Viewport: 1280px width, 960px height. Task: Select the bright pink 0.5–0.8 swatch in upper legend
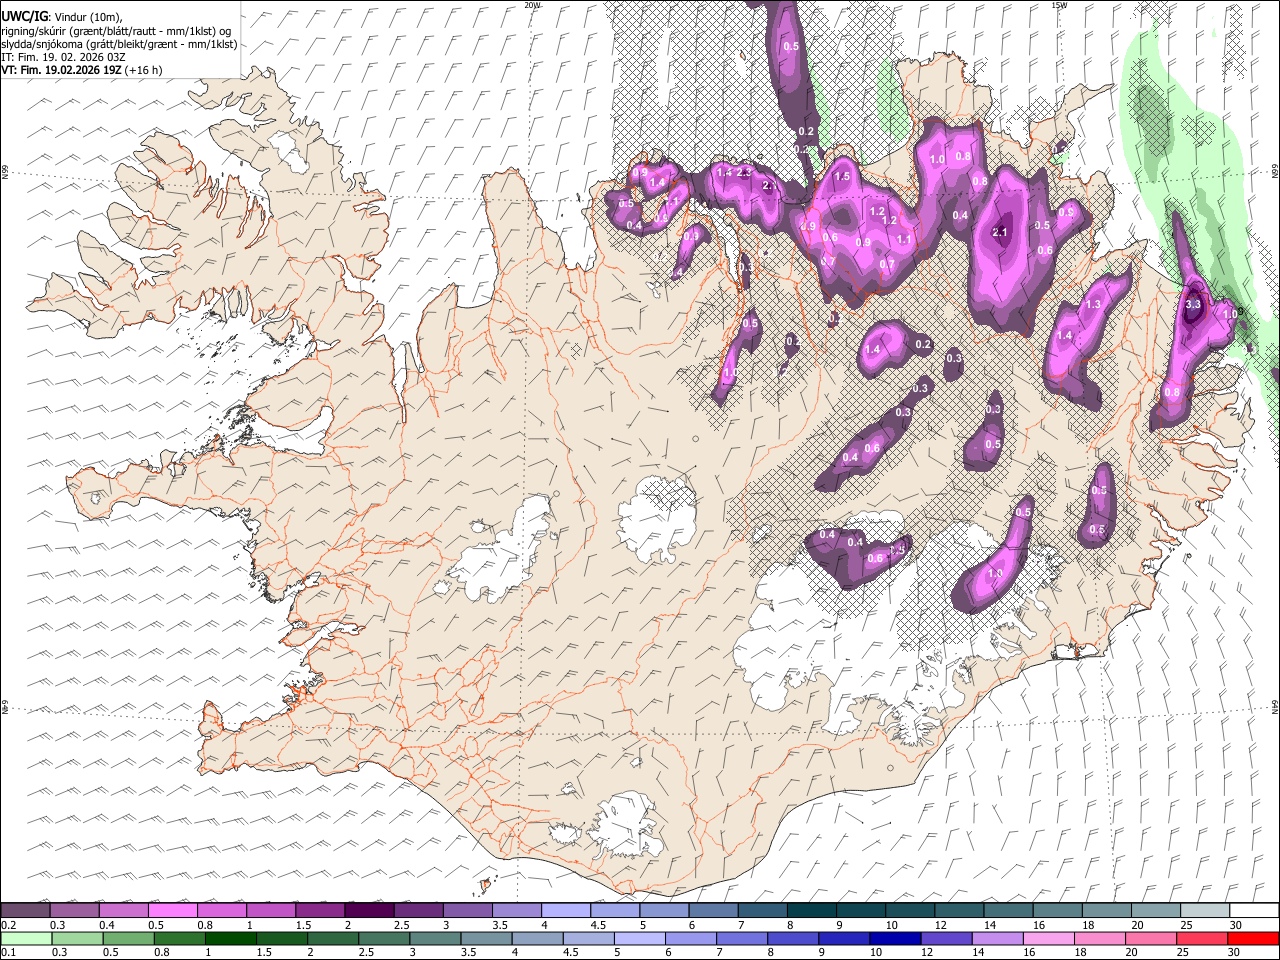coord(173,910)
